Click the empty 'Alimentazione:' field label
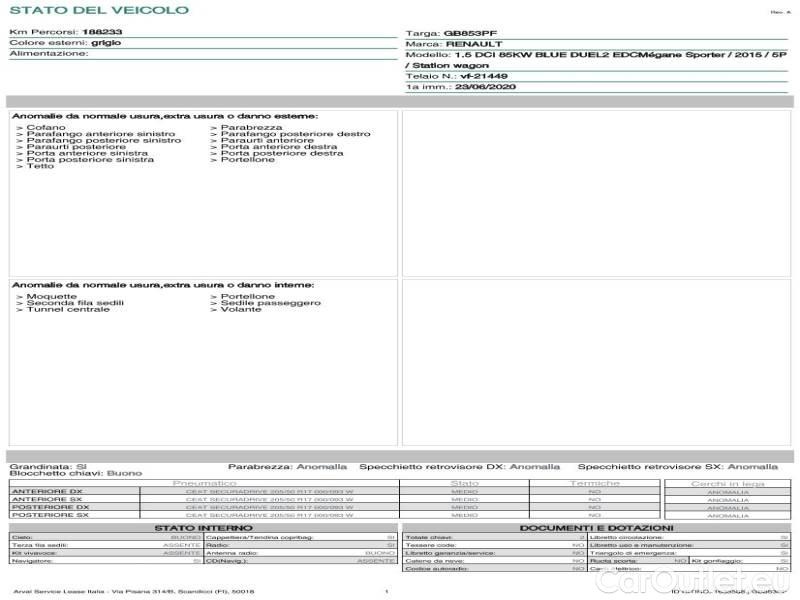800x600 pixels. coord(49,53)
